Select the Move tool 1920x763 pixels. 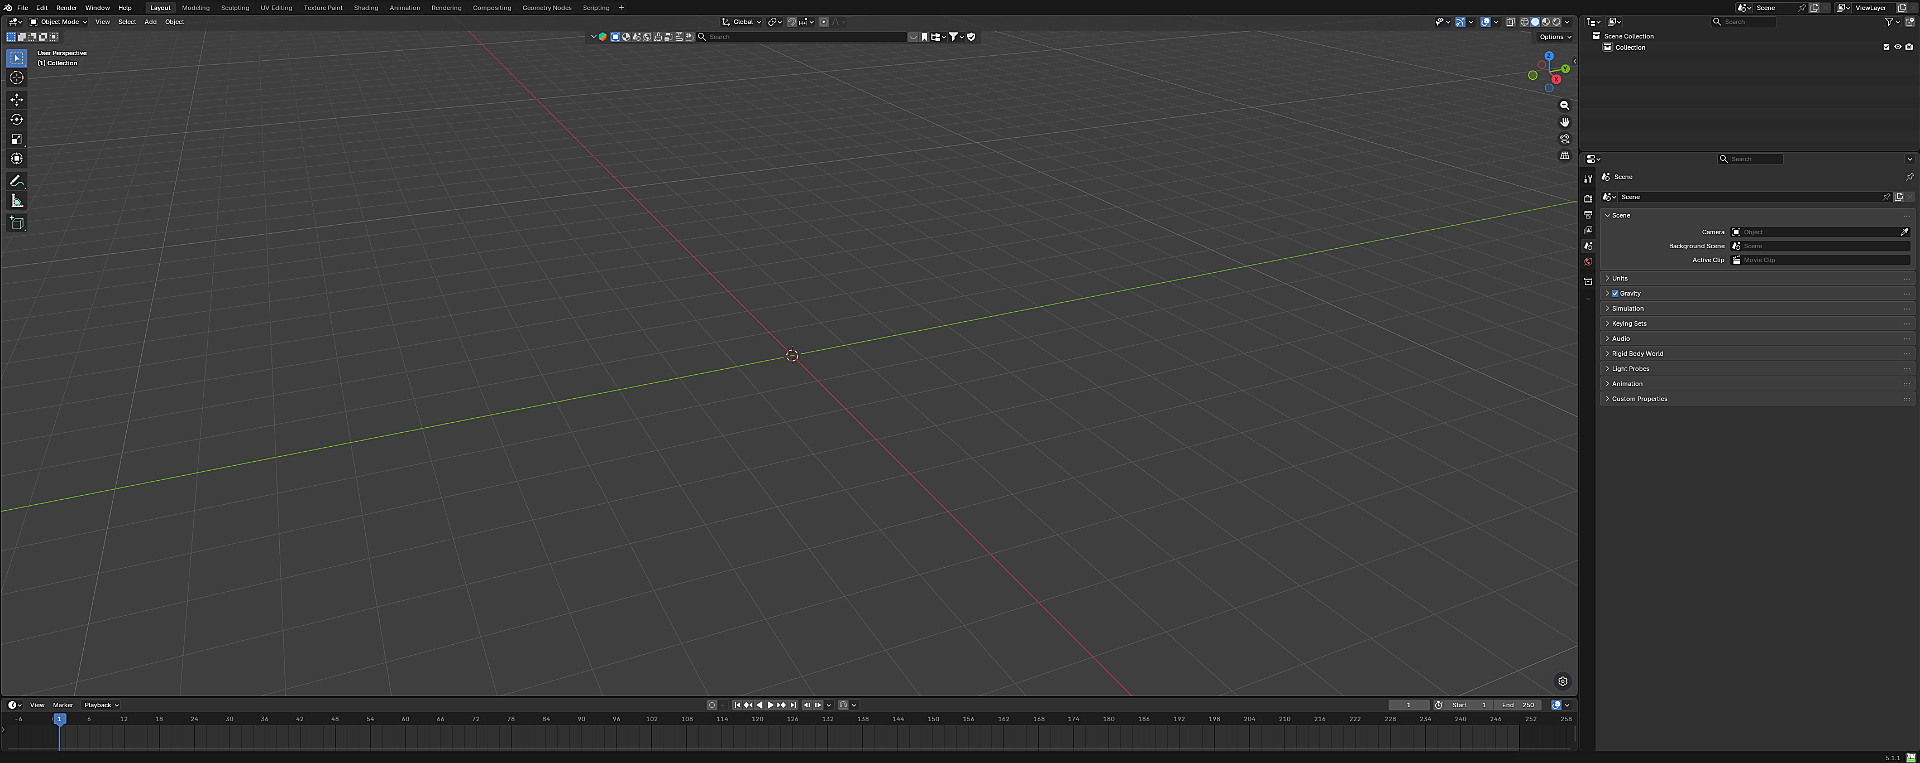coord(17,100)
